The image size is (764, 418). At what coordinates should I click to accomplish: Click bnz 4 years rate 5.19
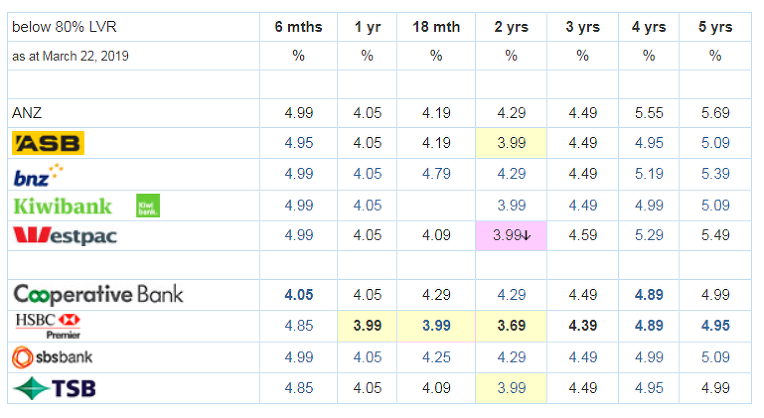pyautogui.click(x=649, y=174)
